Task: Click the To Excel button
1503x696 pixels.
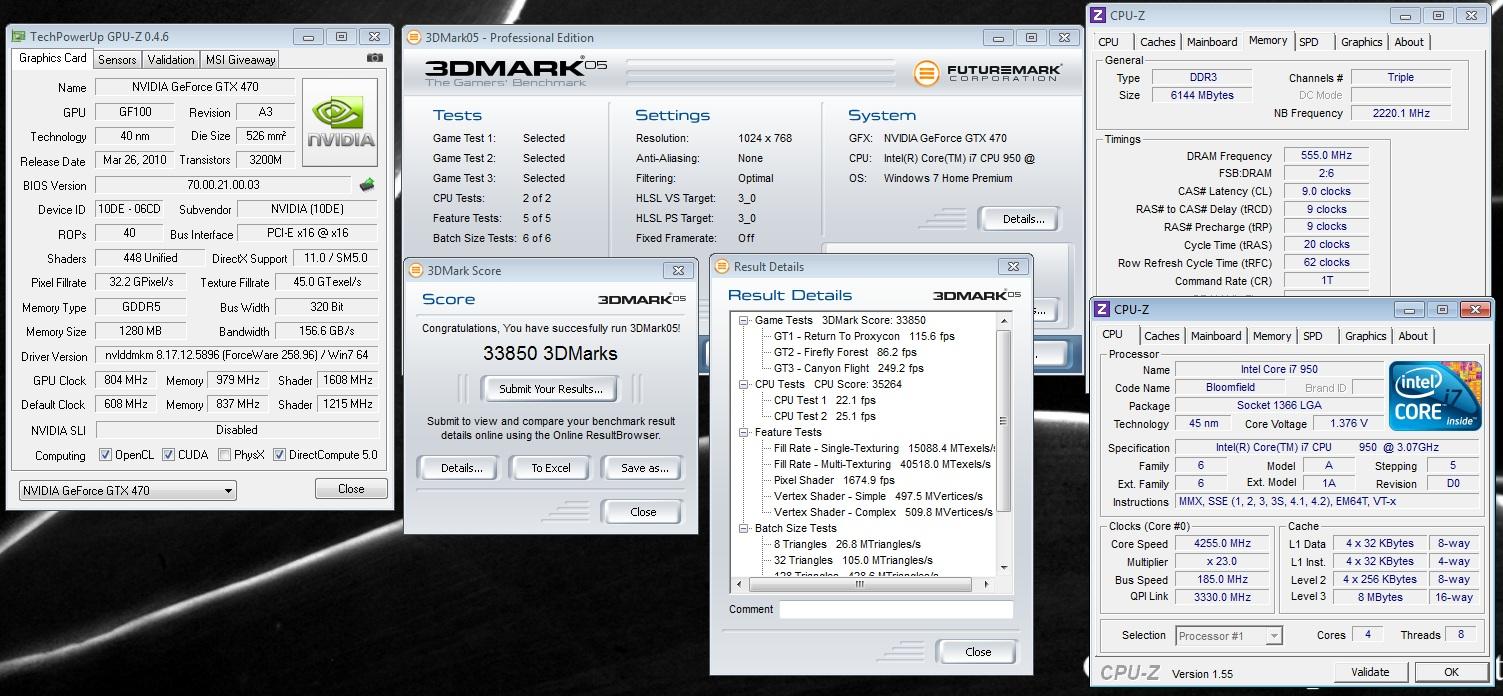Action: click(551, 468)
